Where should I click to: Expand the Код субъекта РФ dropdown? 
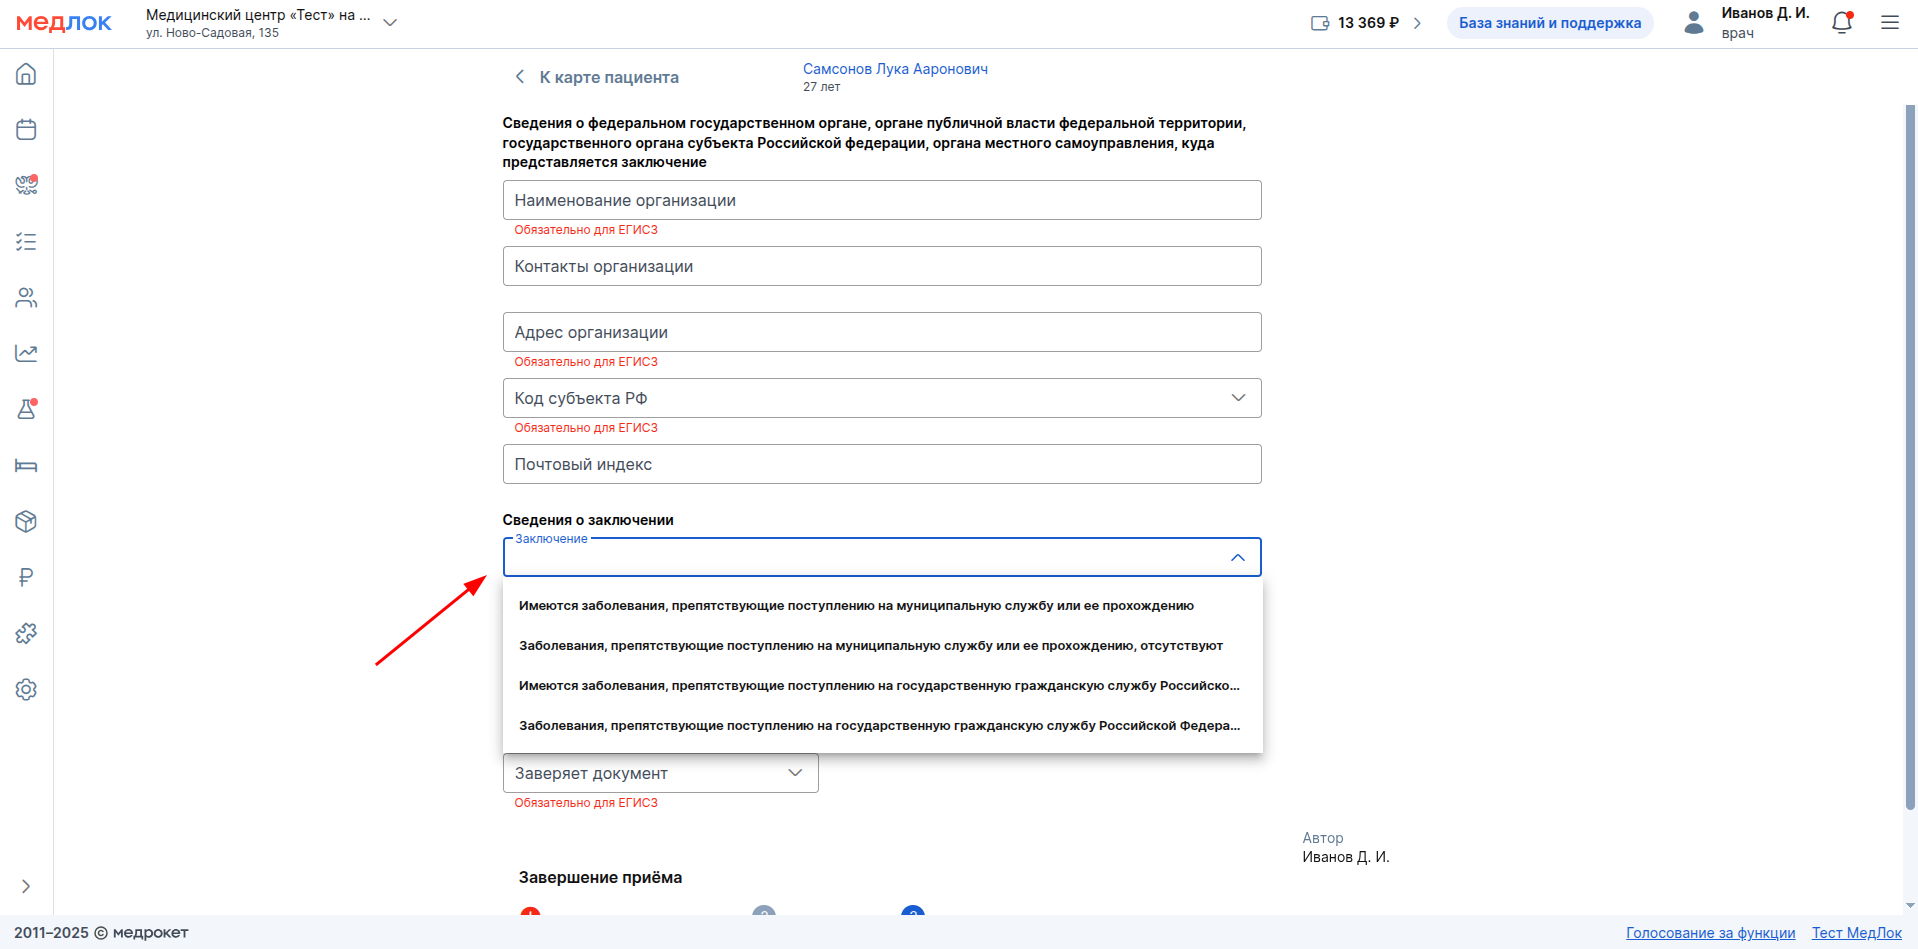[1238, 398]
